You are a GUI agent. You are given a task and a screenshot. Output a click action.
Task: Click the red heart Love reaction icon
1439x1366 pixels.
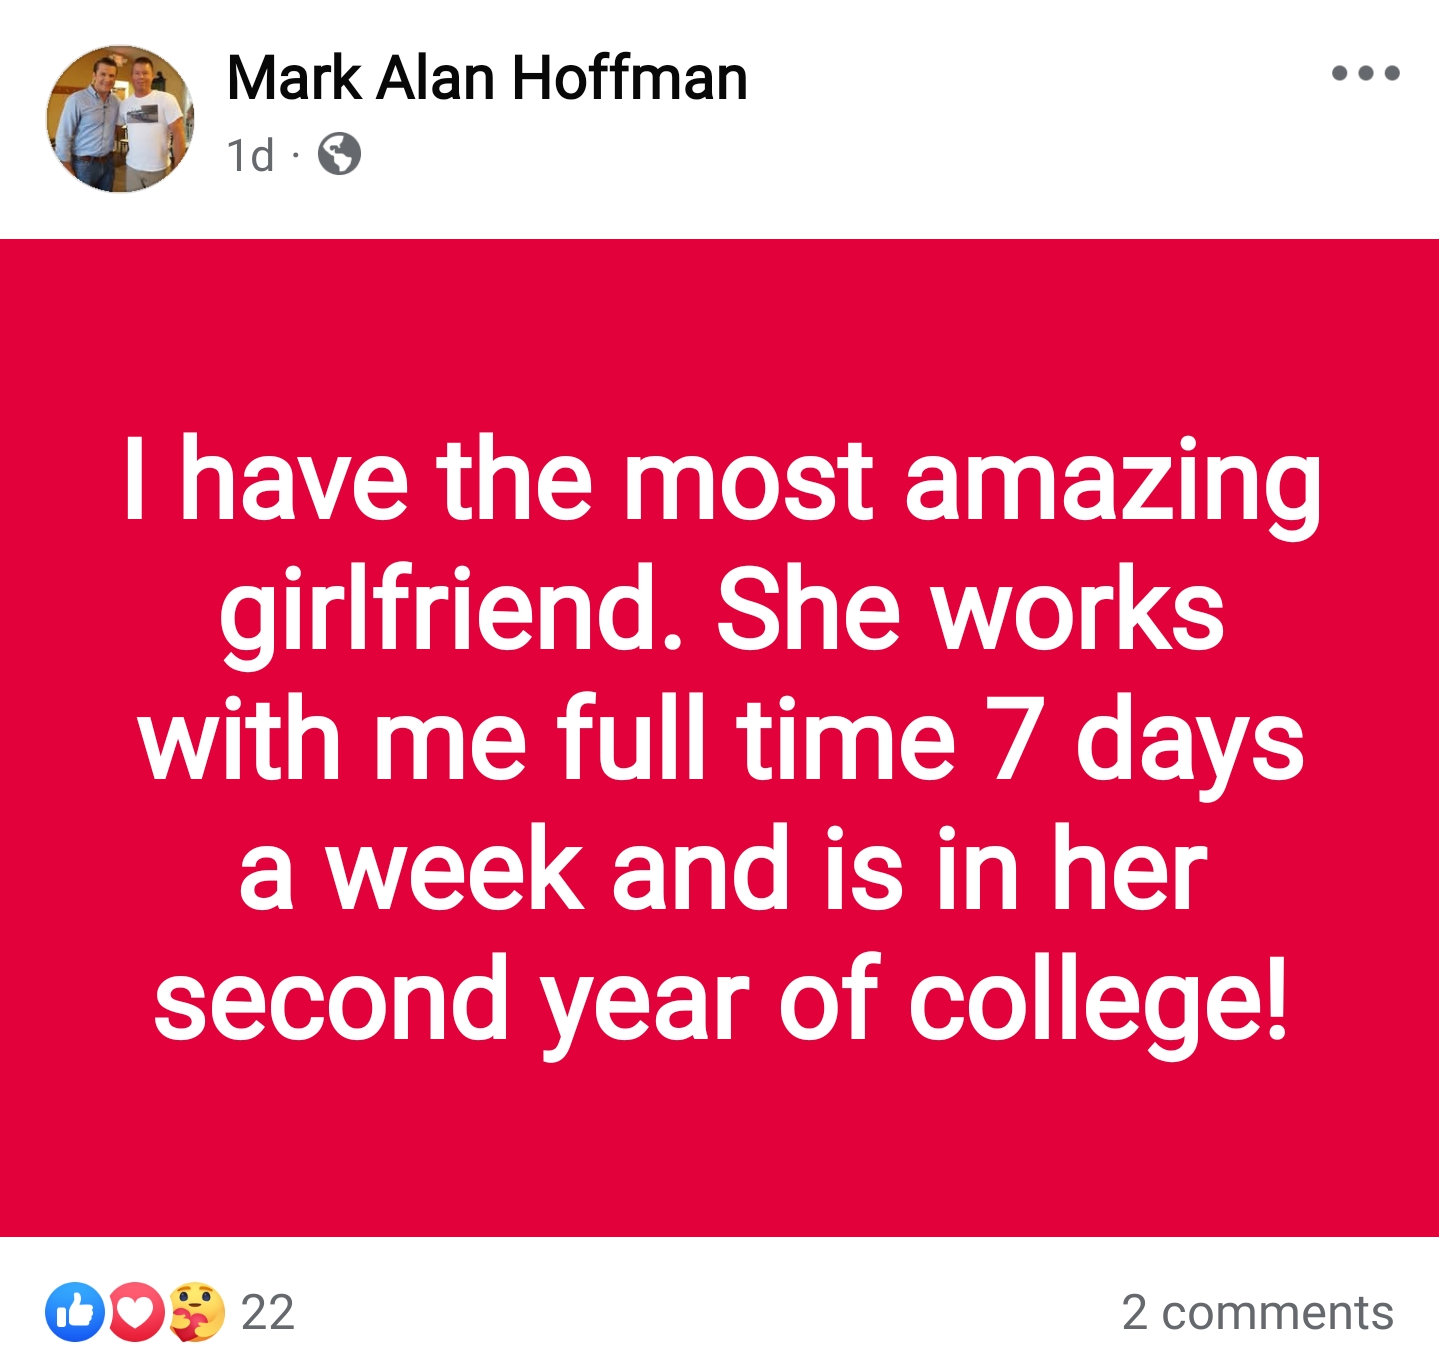coord(136,1311)
